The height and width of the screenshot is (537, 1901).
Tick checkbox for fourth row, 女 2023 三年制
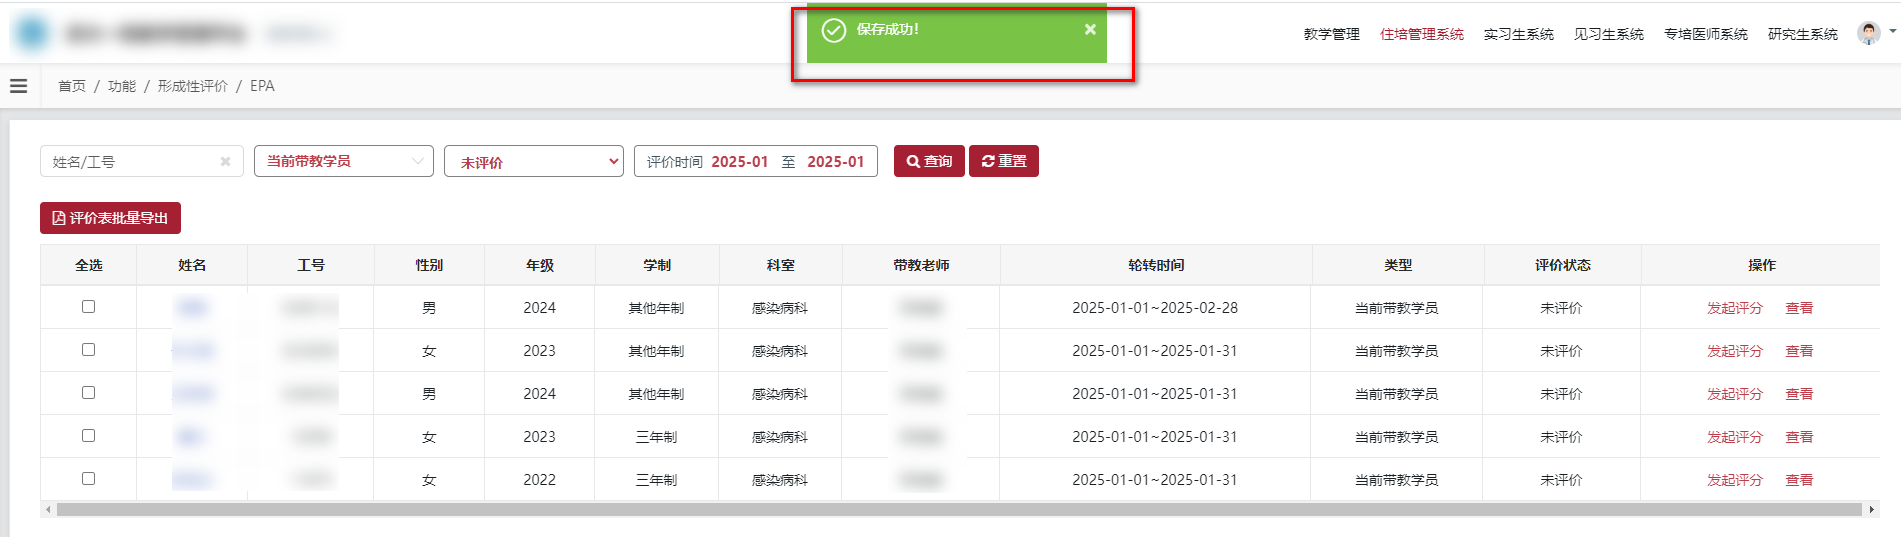[x=88, y=436]
